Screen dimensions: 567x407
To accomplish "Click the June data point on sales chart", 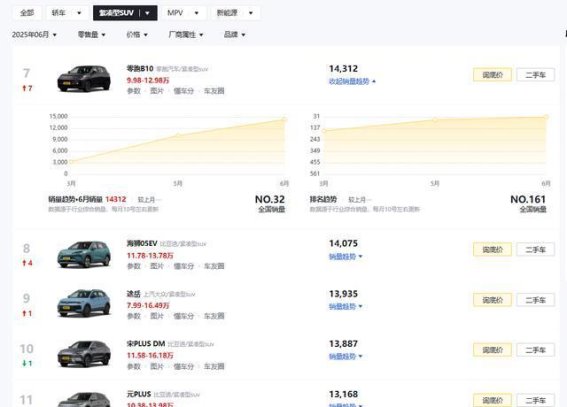I will pyautogui.click(x=284, y=119).
